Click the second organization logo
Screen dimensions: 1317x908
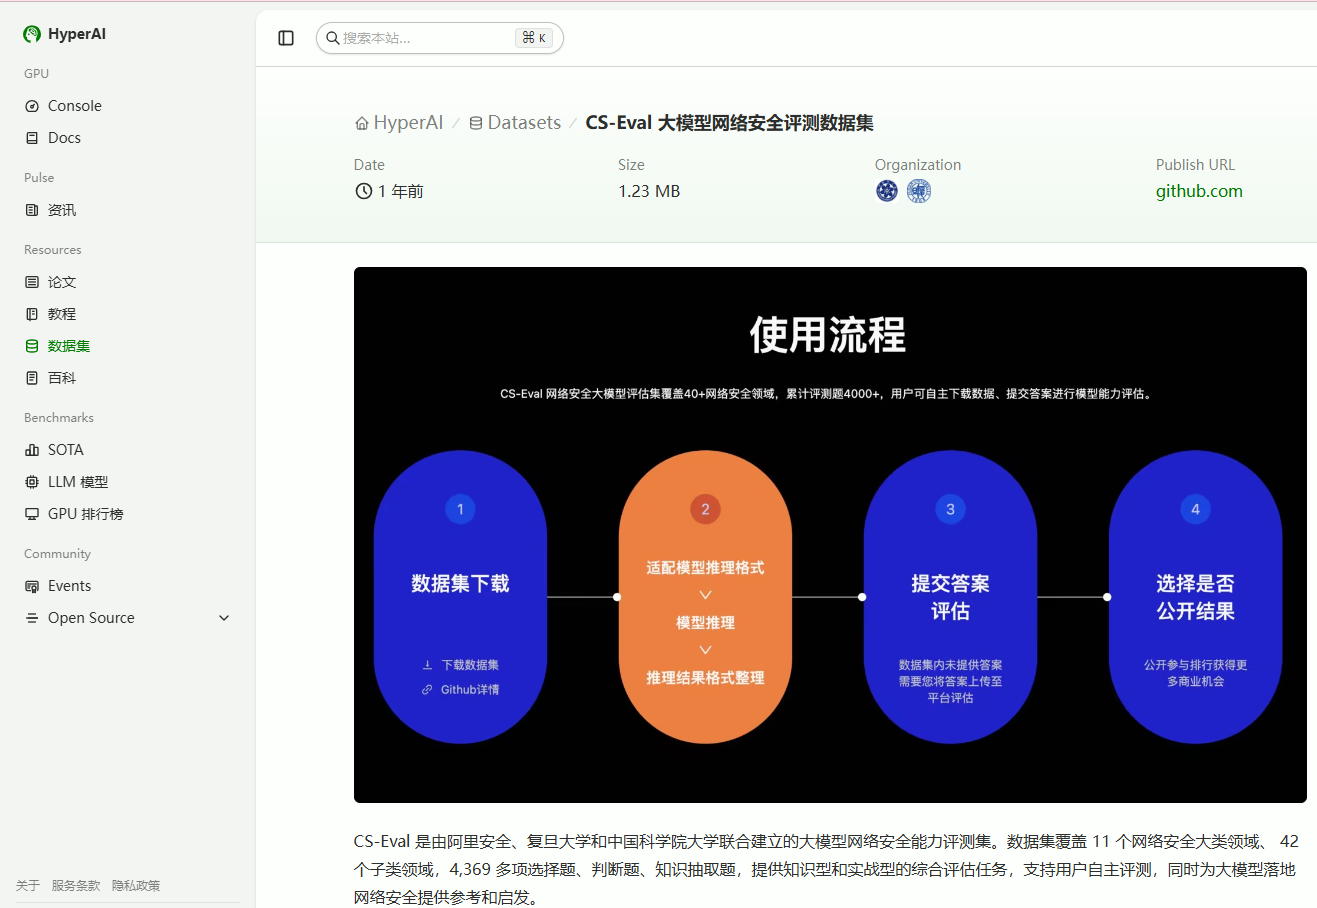pyautogui.click(x=919, y=191)
